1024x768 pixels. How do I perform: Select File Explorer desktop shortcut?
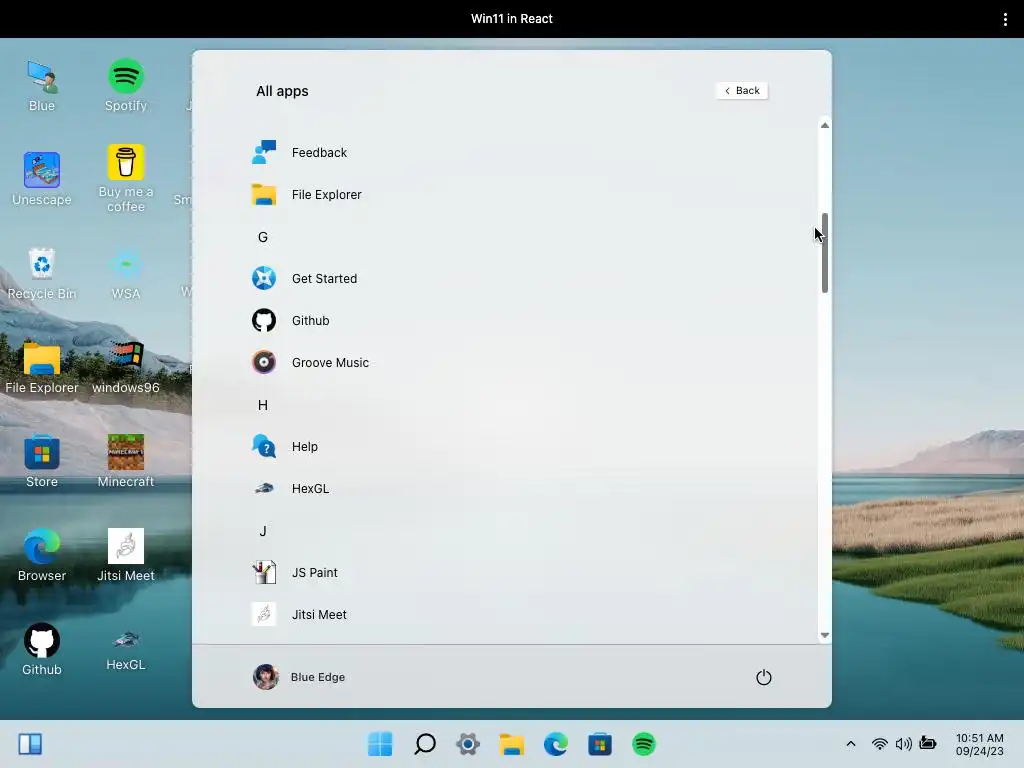(42, 368)
